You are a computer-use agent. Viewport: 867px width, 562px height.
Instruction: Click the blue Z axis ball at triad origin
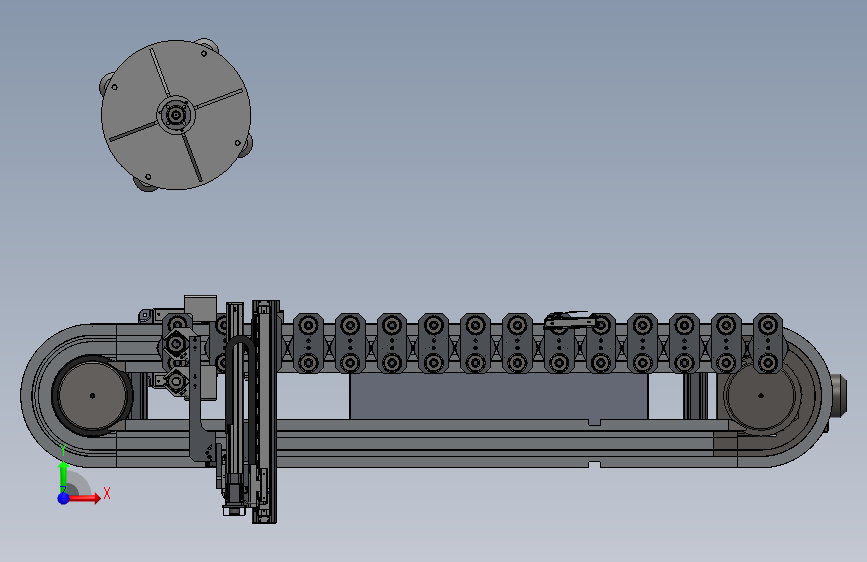click(x=63, y=498)
